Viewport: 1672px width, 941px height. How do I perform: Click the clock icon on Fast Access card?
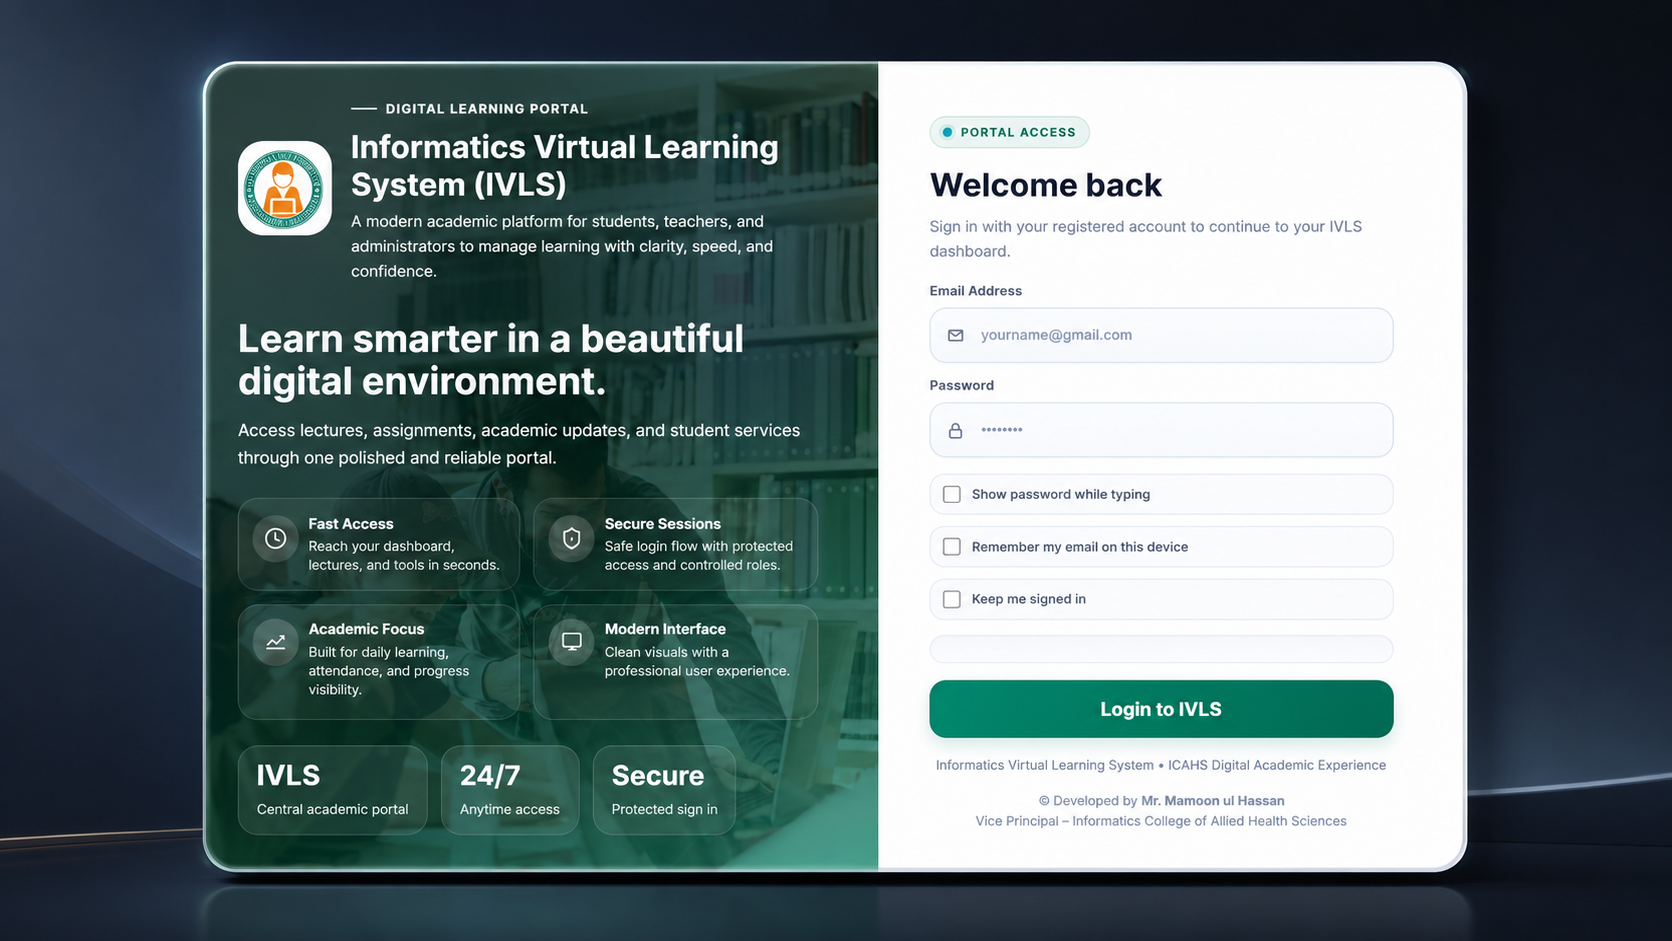coord(275,538)
